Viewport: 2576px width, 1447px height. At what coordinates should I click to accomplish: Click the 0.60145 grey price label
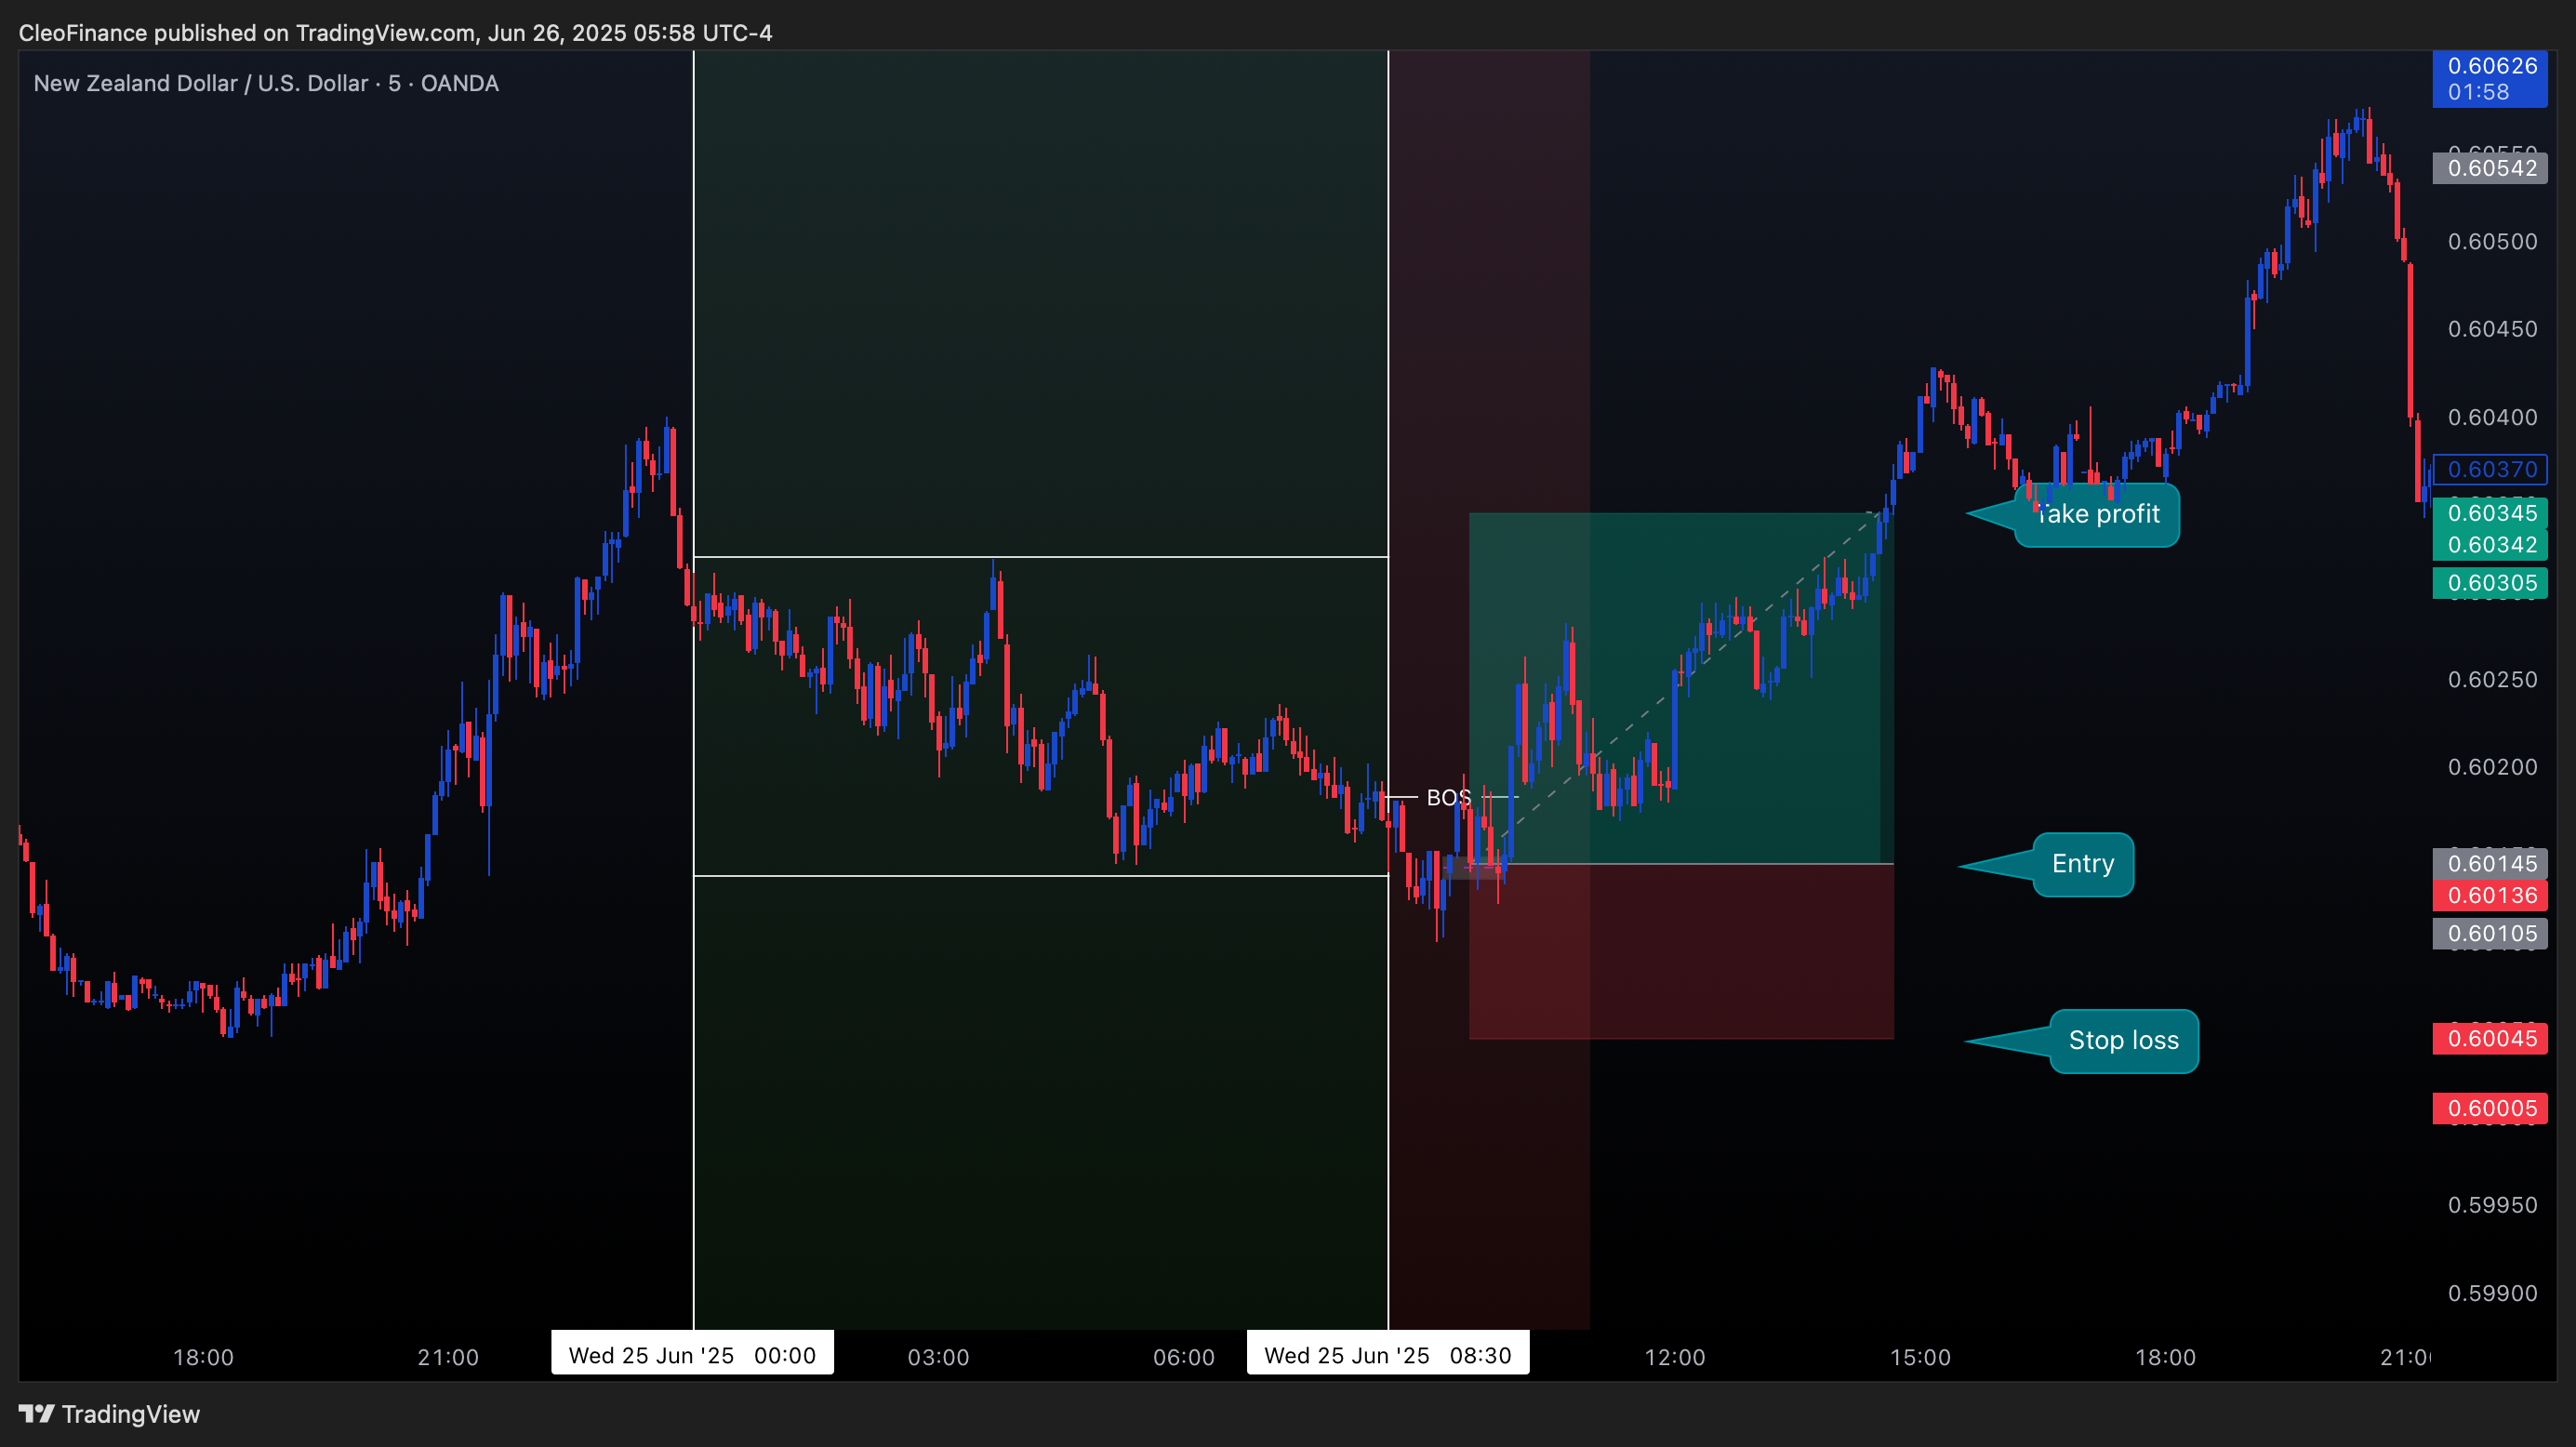(2489, 863)
